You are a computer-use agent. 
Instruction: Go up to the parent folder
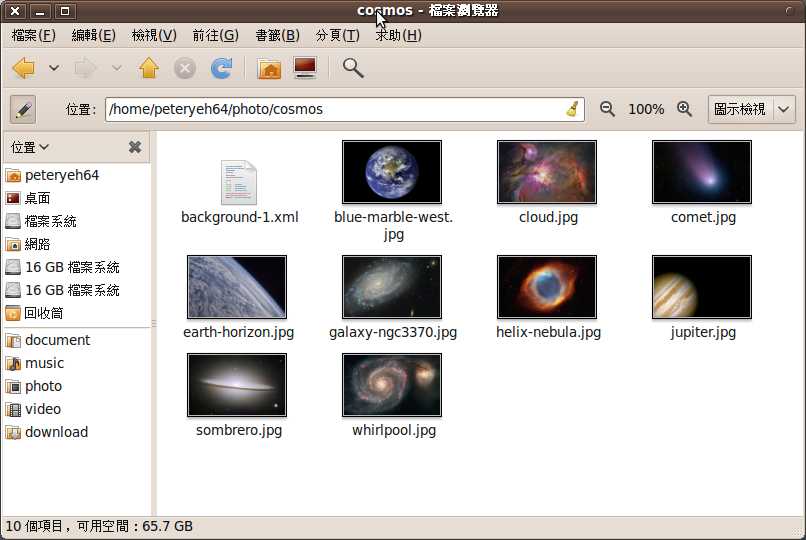coord(149,68)
